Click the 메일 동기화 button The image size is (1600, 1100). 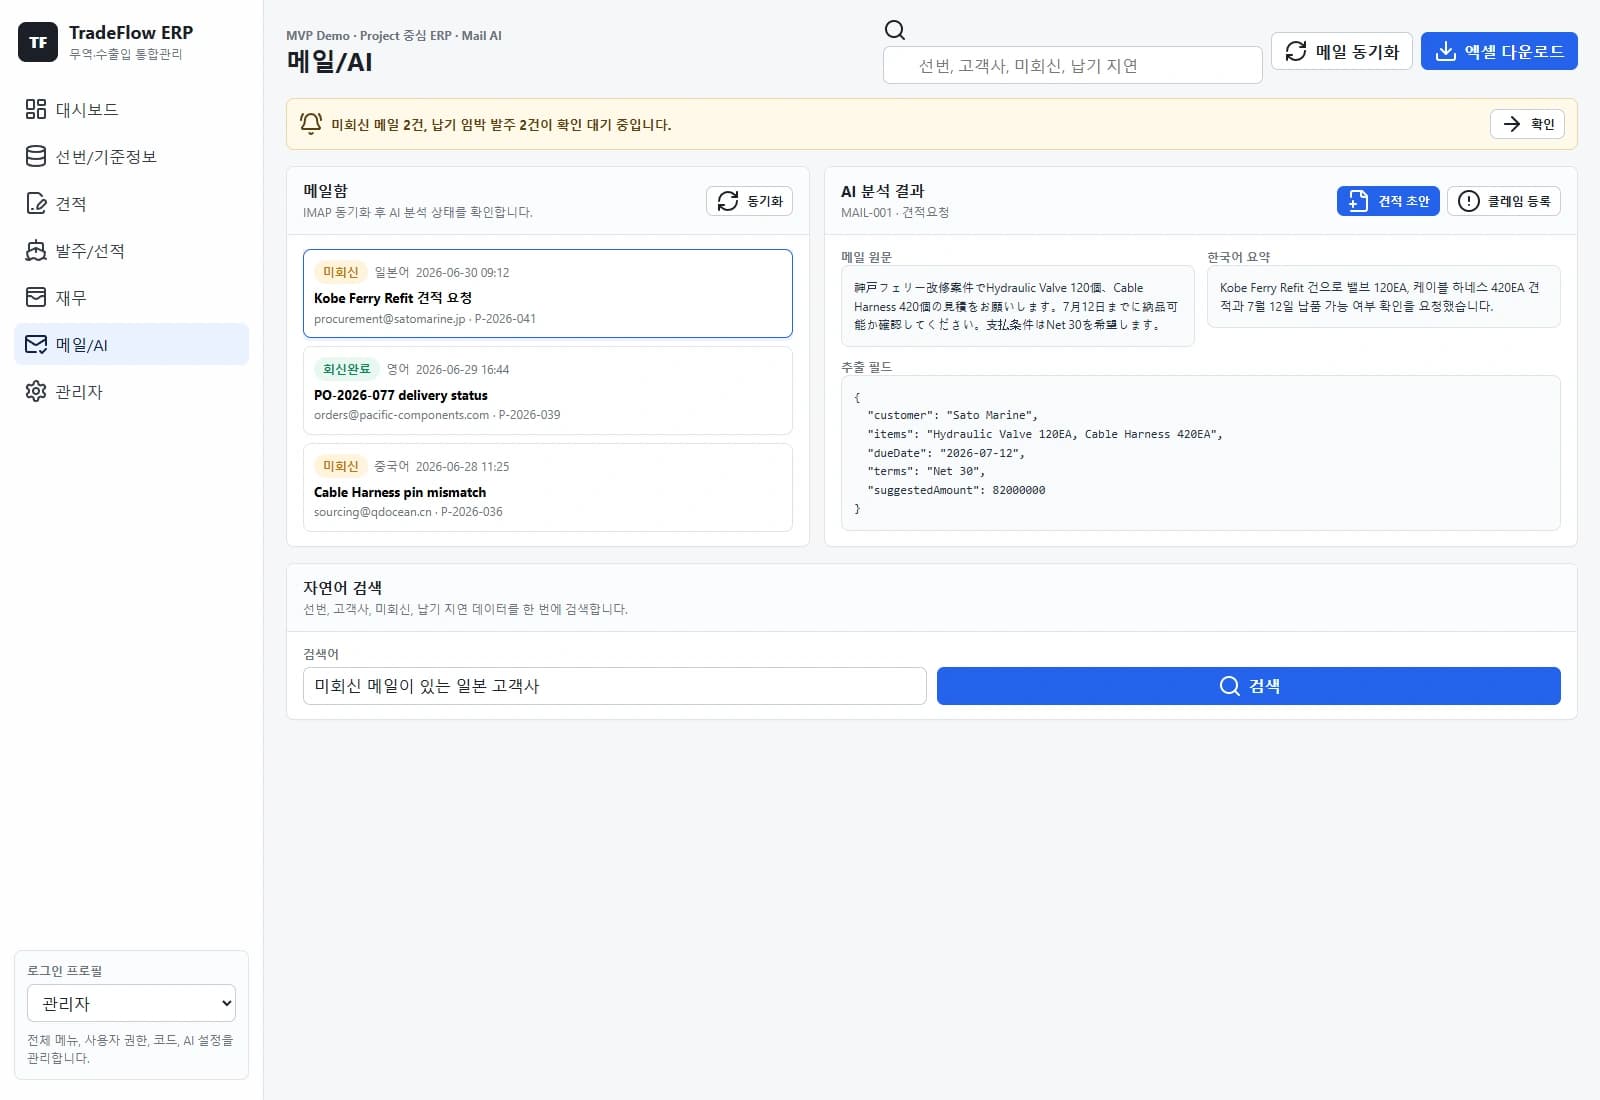(x=1341, y=51)
